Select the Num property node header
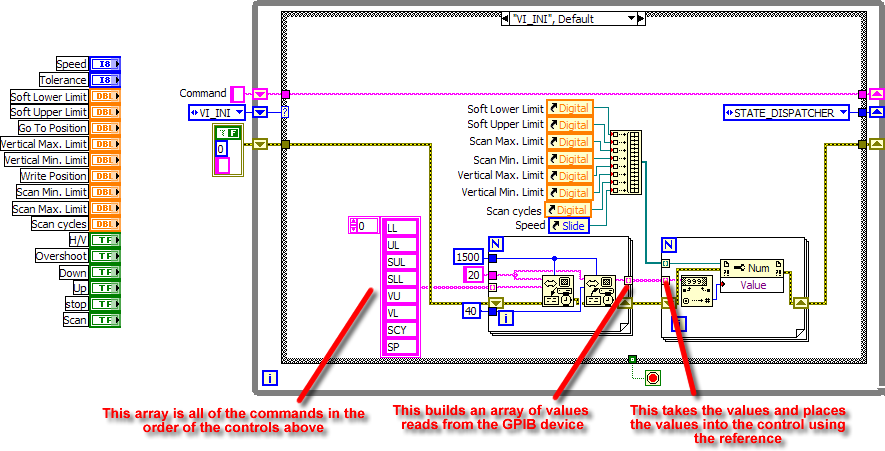The width and height of the screenshot is (885, 451). (x=752, y=268)
